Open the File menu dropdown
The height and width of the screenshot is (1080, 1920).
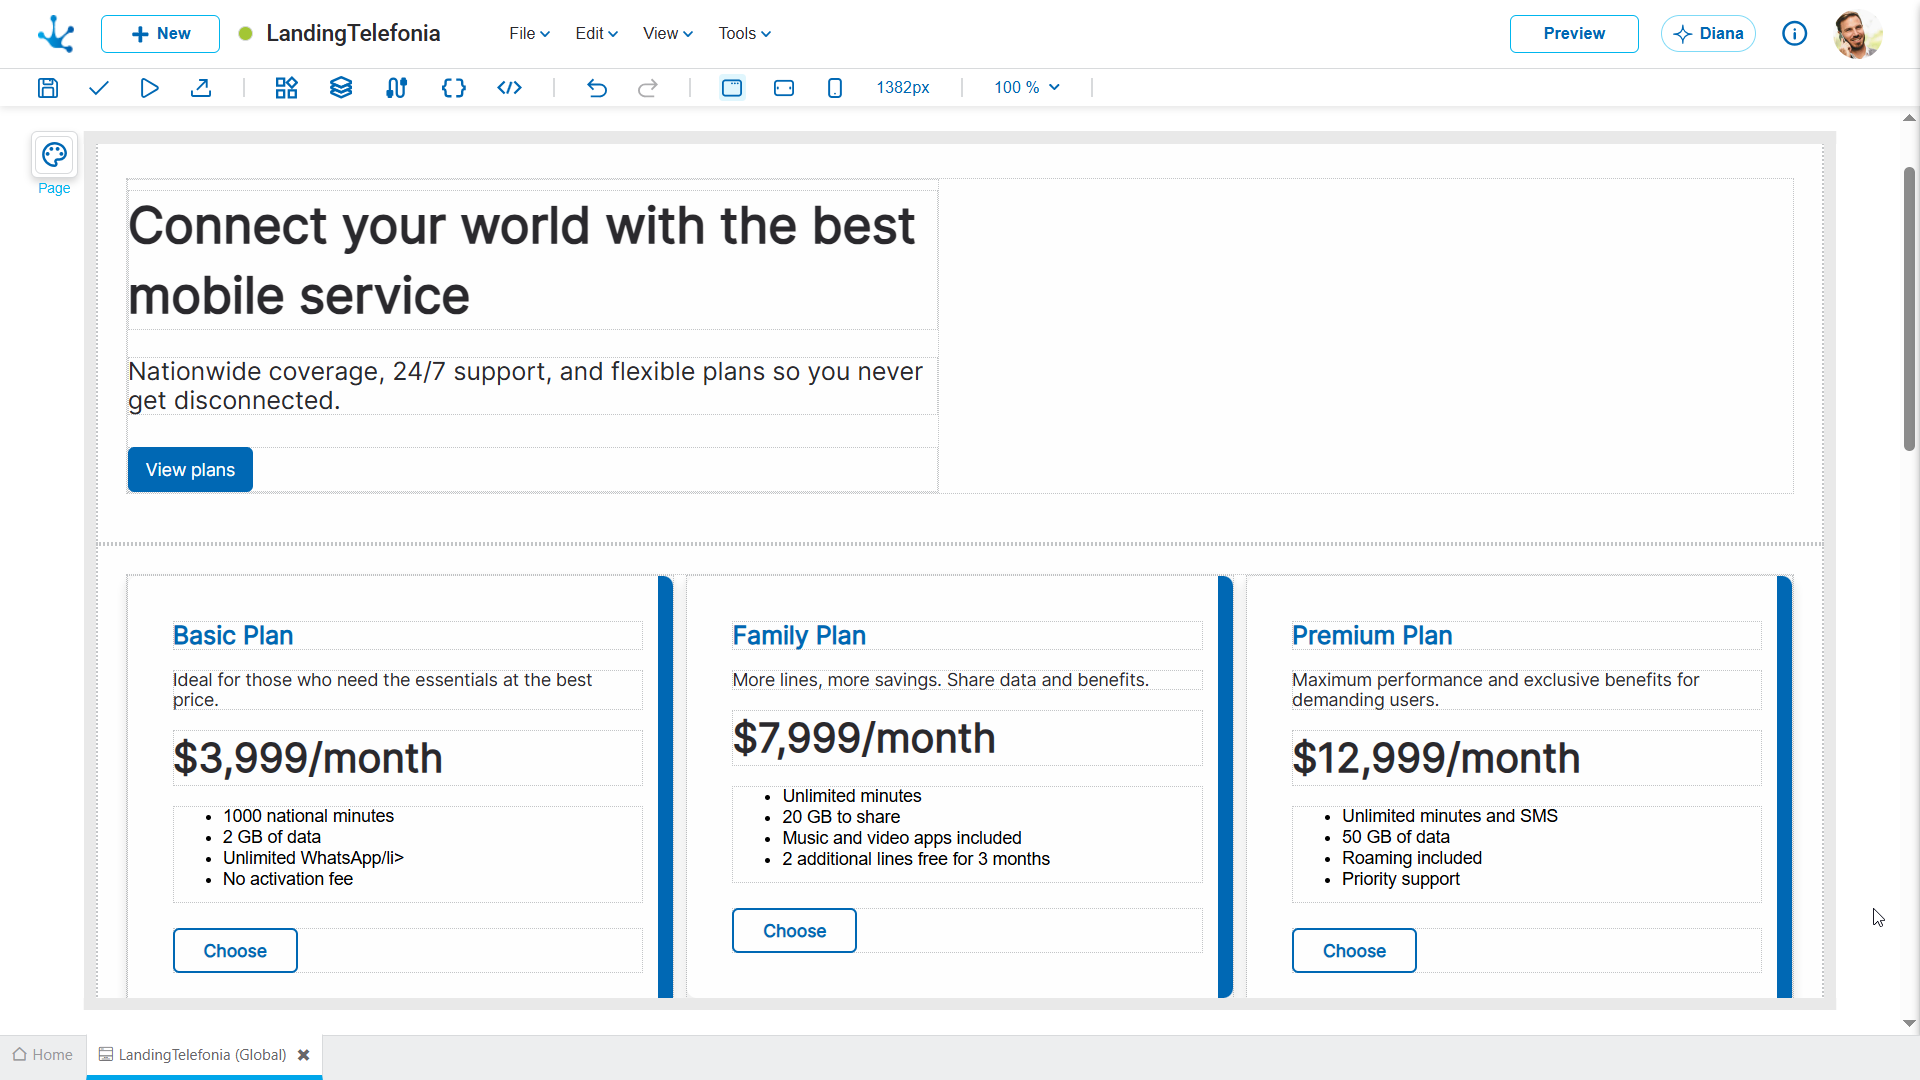click(x=529, y=33)
